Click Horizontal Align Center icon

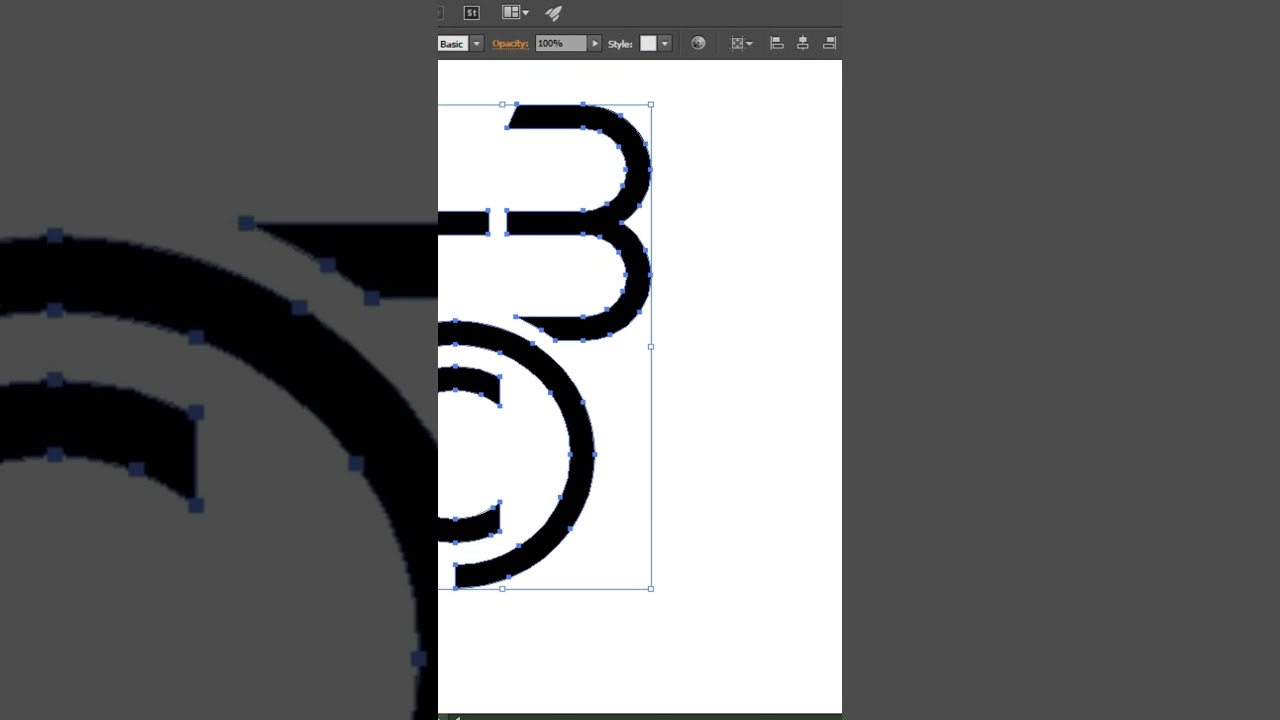click(802, 43)
